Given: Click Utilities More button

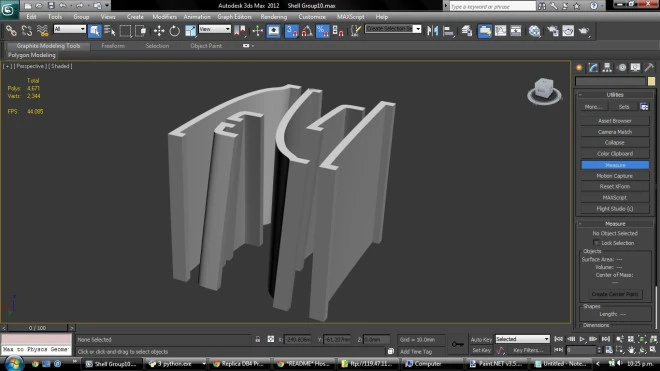Looking at the screenshot, I should 593,107.
